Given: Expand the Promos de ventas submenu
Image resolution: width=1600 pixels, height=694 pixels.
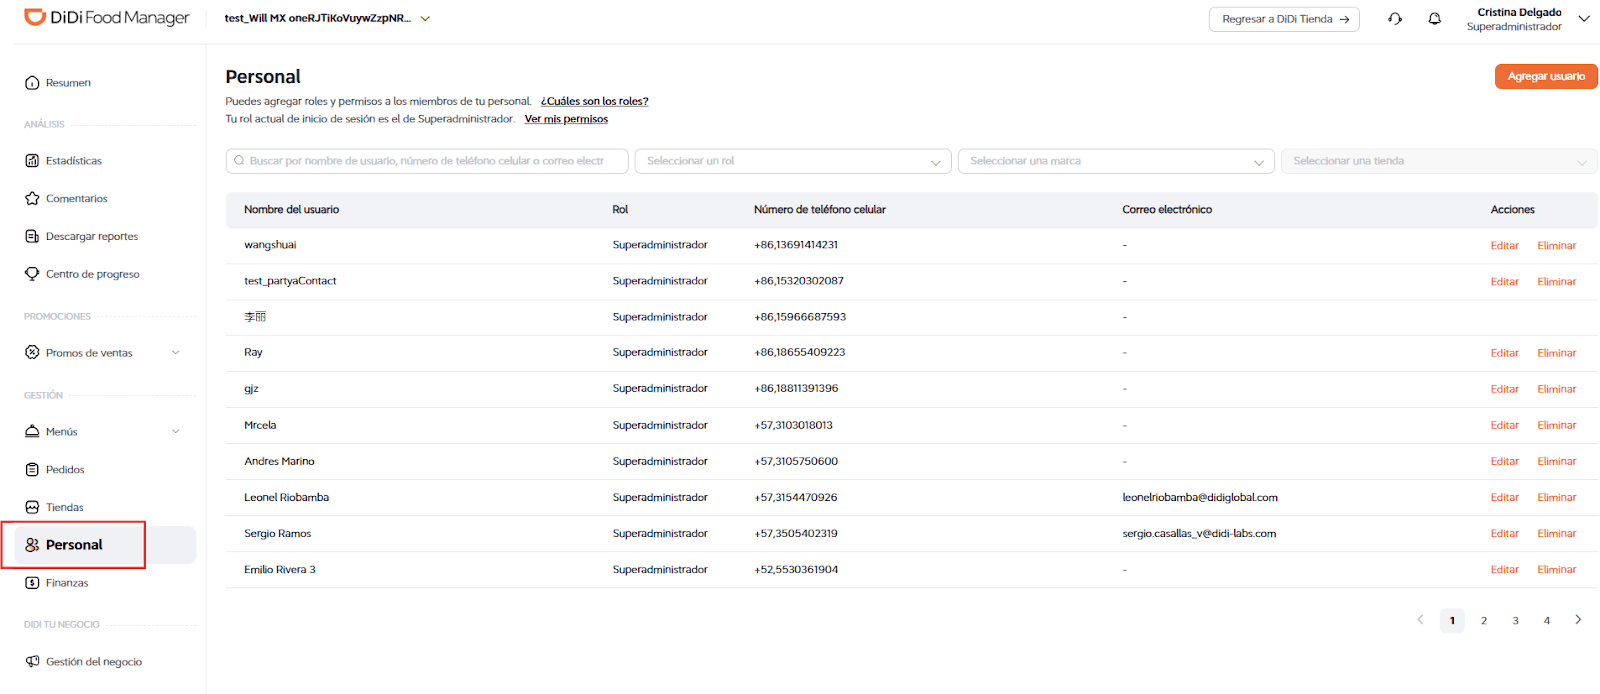Looking at the screenshot, I should [176, 353].
